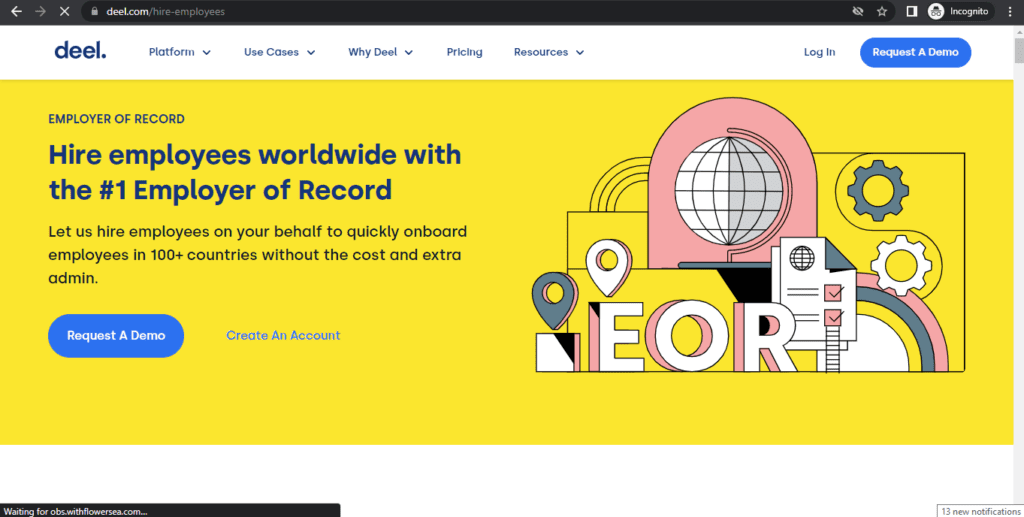
Task: Click the EOR hero illustration
Action: click(750, 235)
